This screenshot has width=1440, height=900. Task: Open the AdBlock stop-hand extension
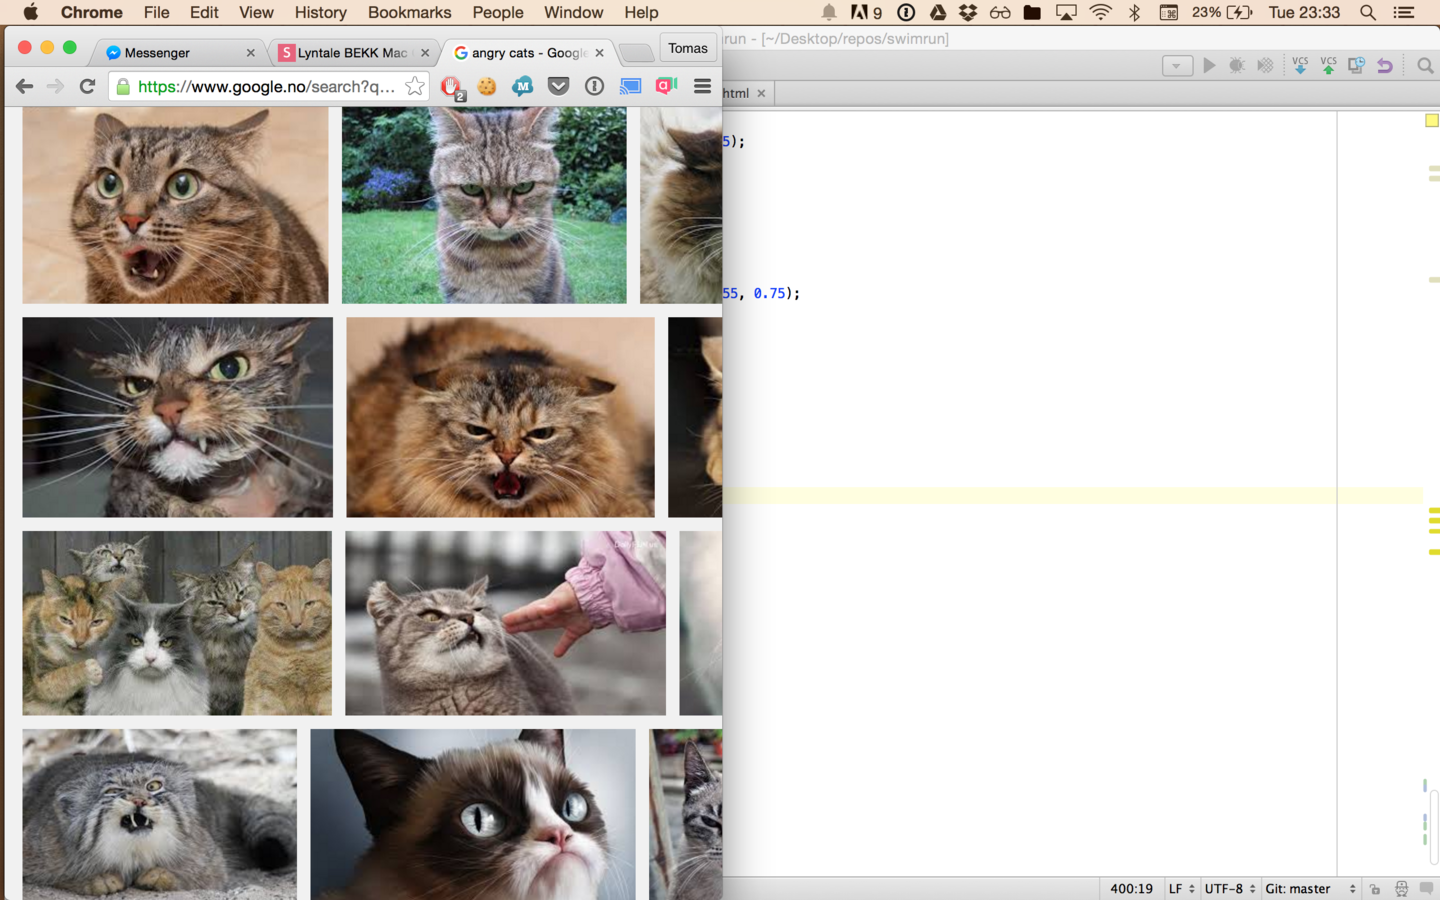coord(452,87)
